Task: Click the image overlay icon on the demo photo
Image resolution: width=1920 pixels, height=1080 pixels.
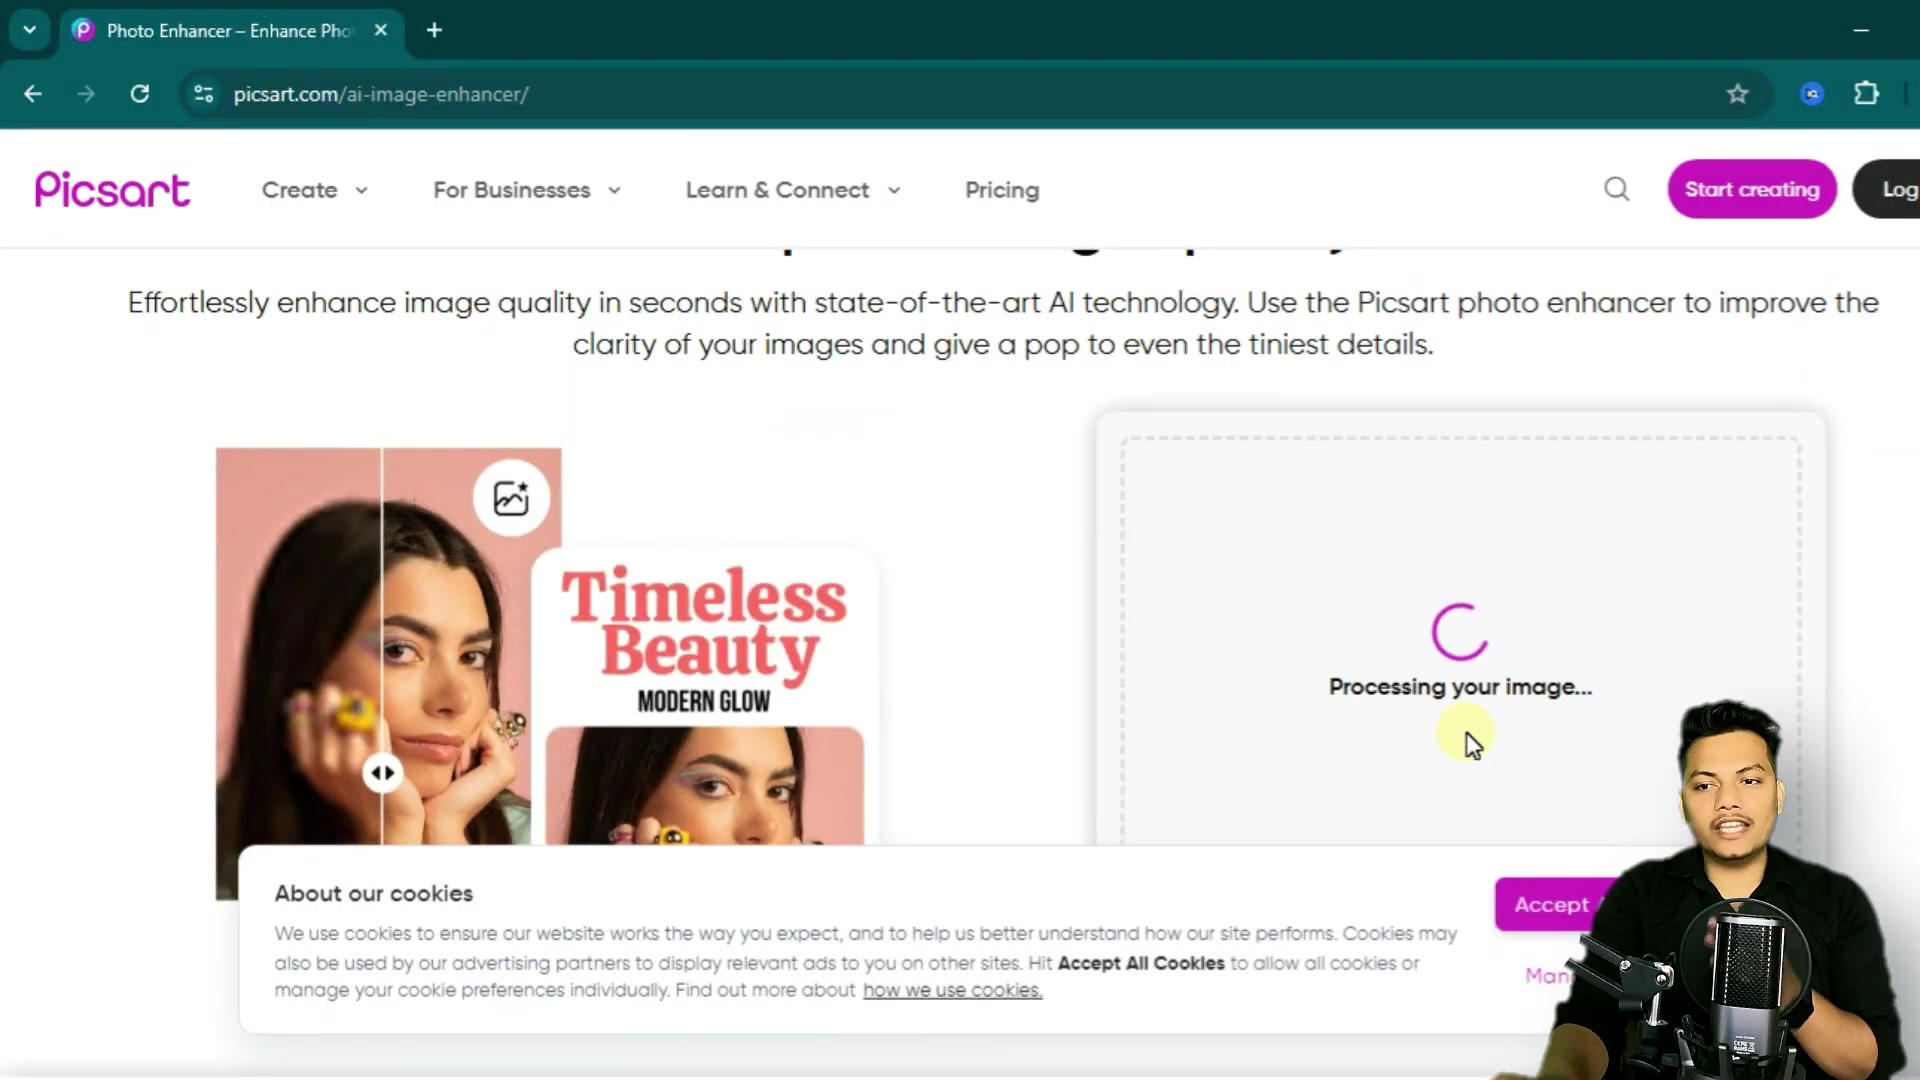Action: [x=511, y=497]
